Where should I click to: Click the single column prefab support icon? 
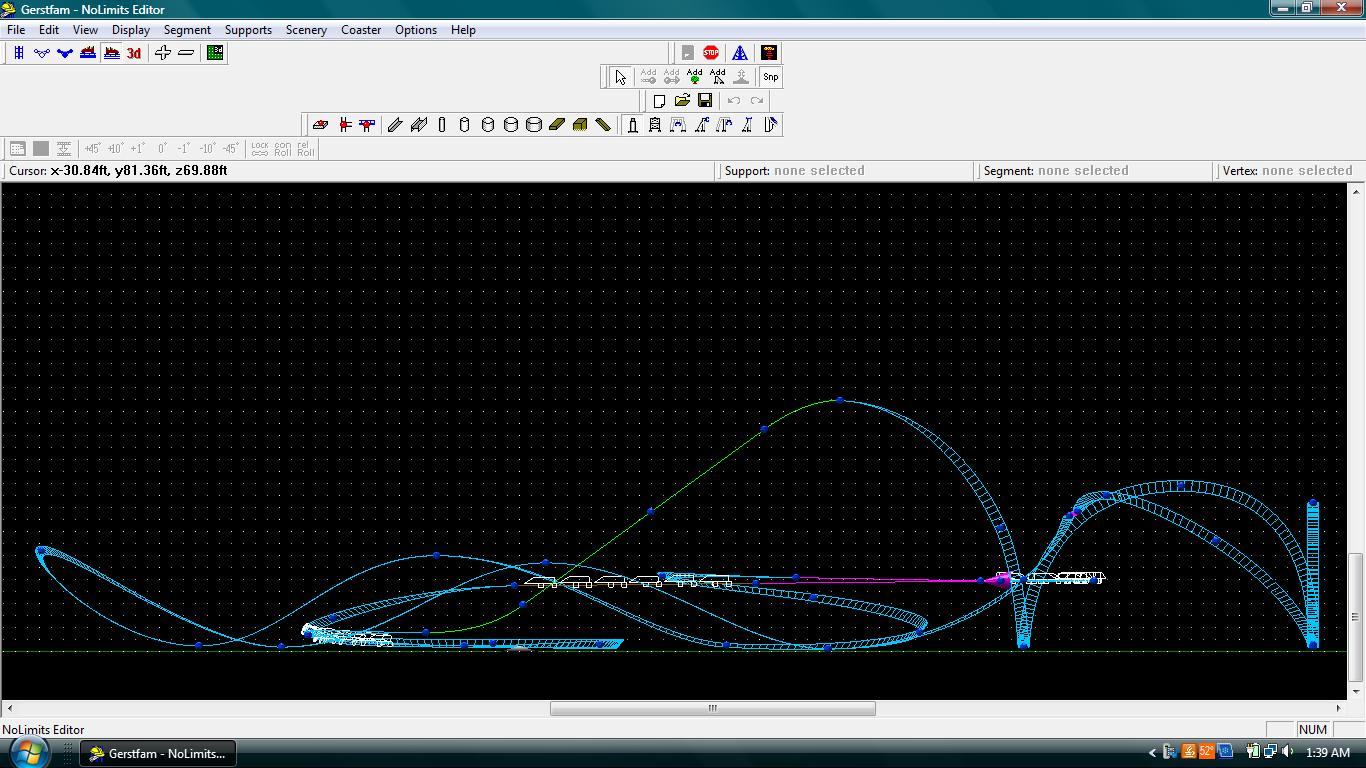tap(632, 125)
